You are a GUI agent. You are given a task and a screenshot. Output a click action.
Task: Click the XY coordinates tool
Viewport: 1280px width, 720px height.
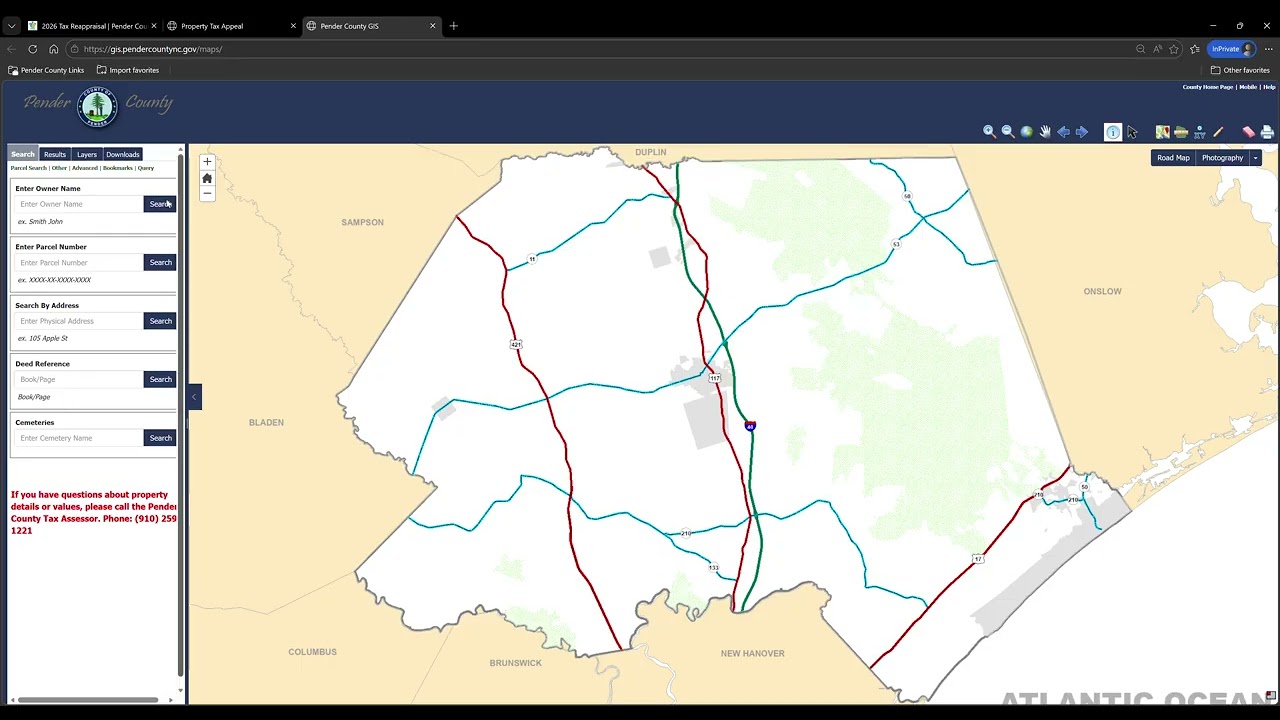point(1200,132)
